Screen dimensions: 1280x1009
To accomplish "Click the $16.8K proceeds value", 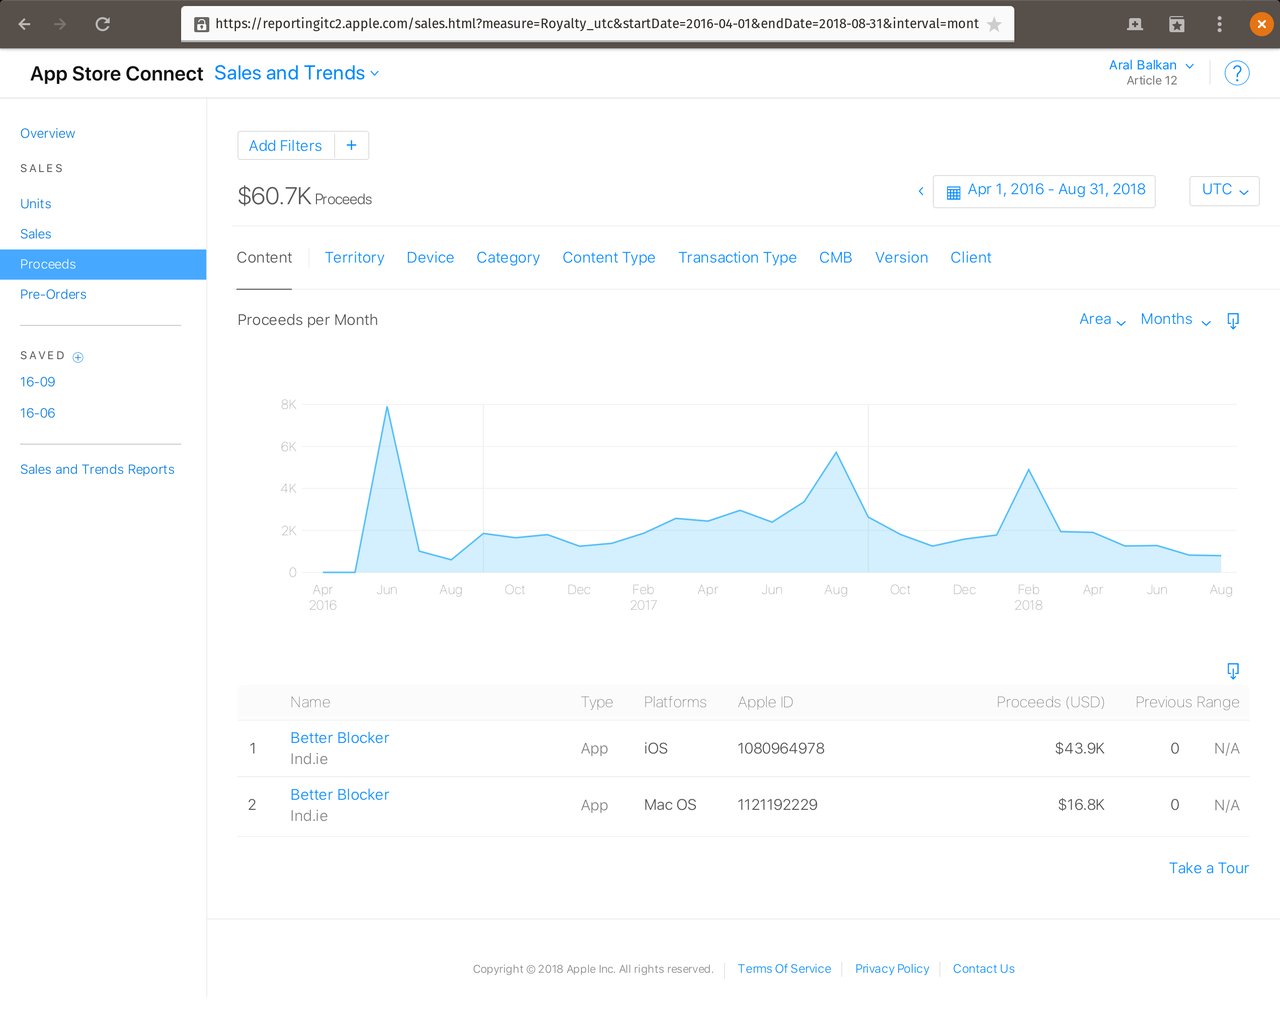I will pyautogui.click(x=1081, y=805).
